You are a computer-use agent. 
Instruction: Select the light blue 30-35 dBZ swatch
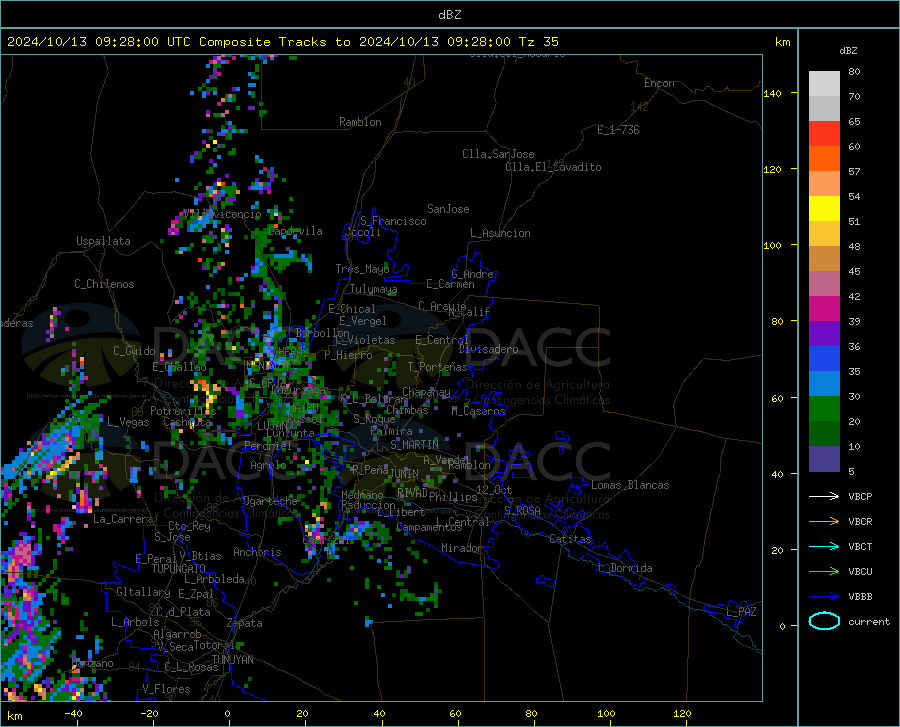pyautogui.click(x=824, y=384)
